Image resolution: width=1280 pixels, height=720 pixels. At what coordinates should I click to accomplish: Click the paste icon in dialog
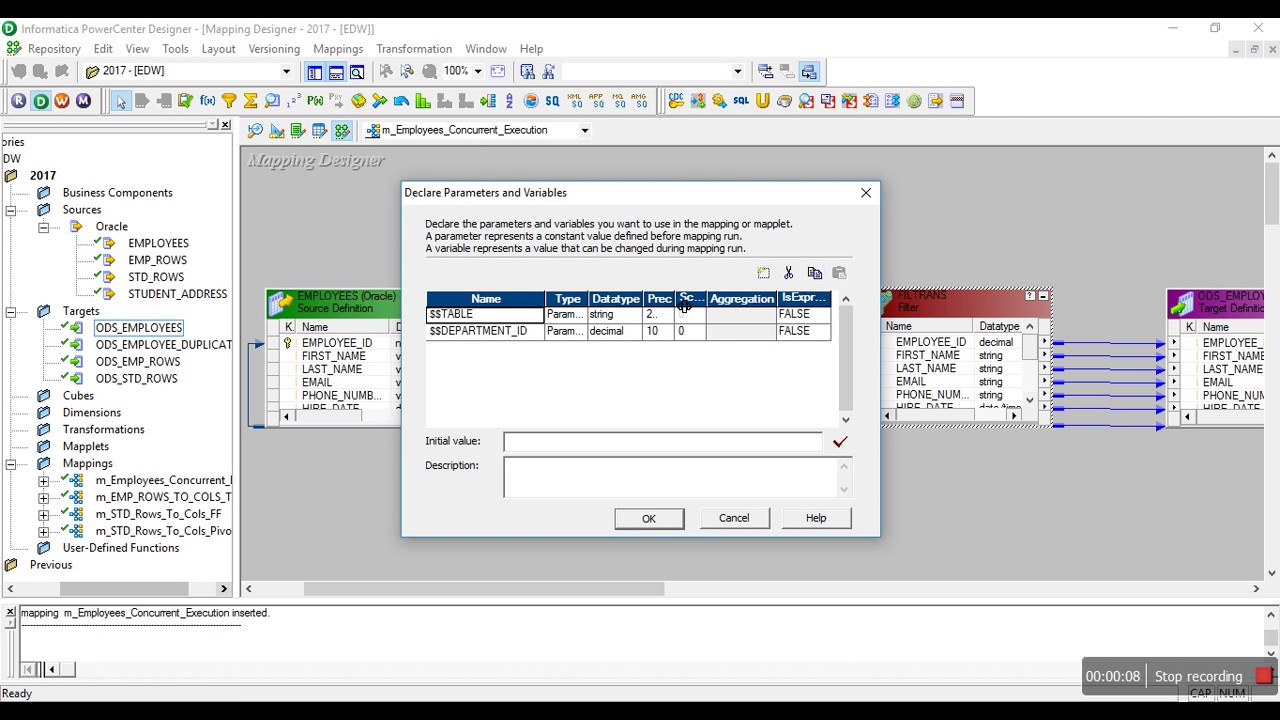pyautogui.click(x=839, y=273)
